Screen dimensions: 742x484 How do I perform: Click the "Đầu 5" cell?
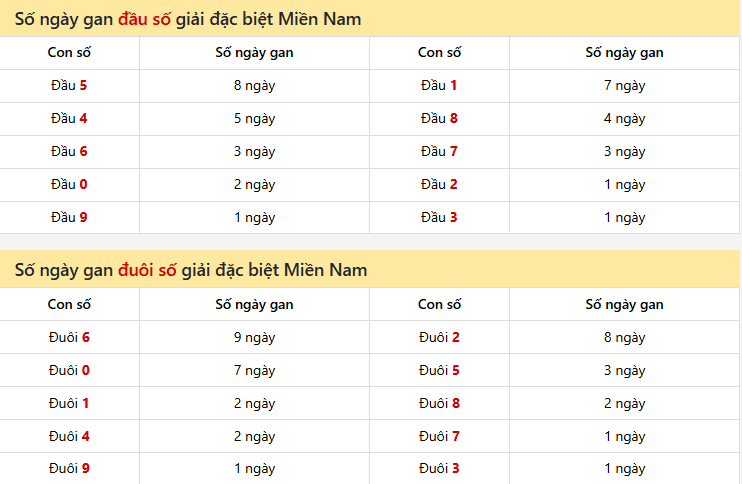pyautogui.click(x=69, y=86)
